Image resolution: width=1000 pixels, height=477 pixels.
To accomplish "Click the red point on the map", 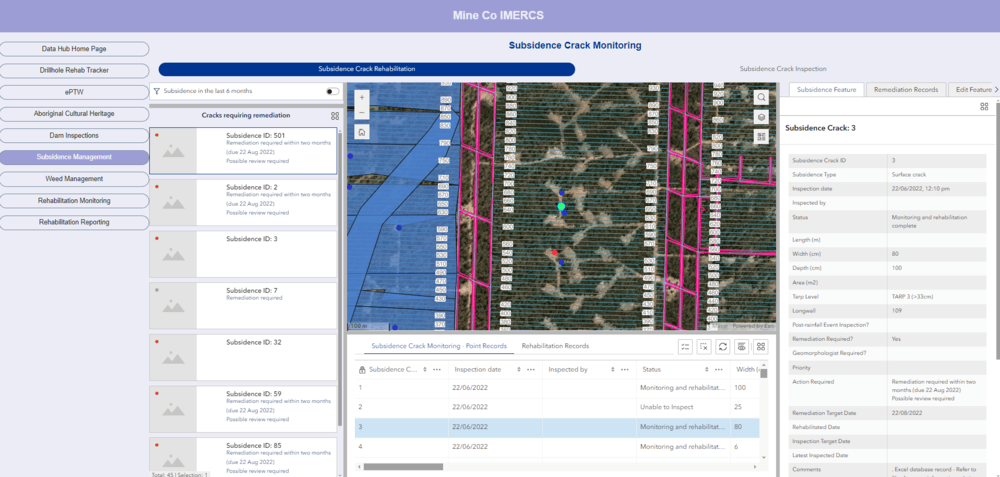I will pos(555,253).
